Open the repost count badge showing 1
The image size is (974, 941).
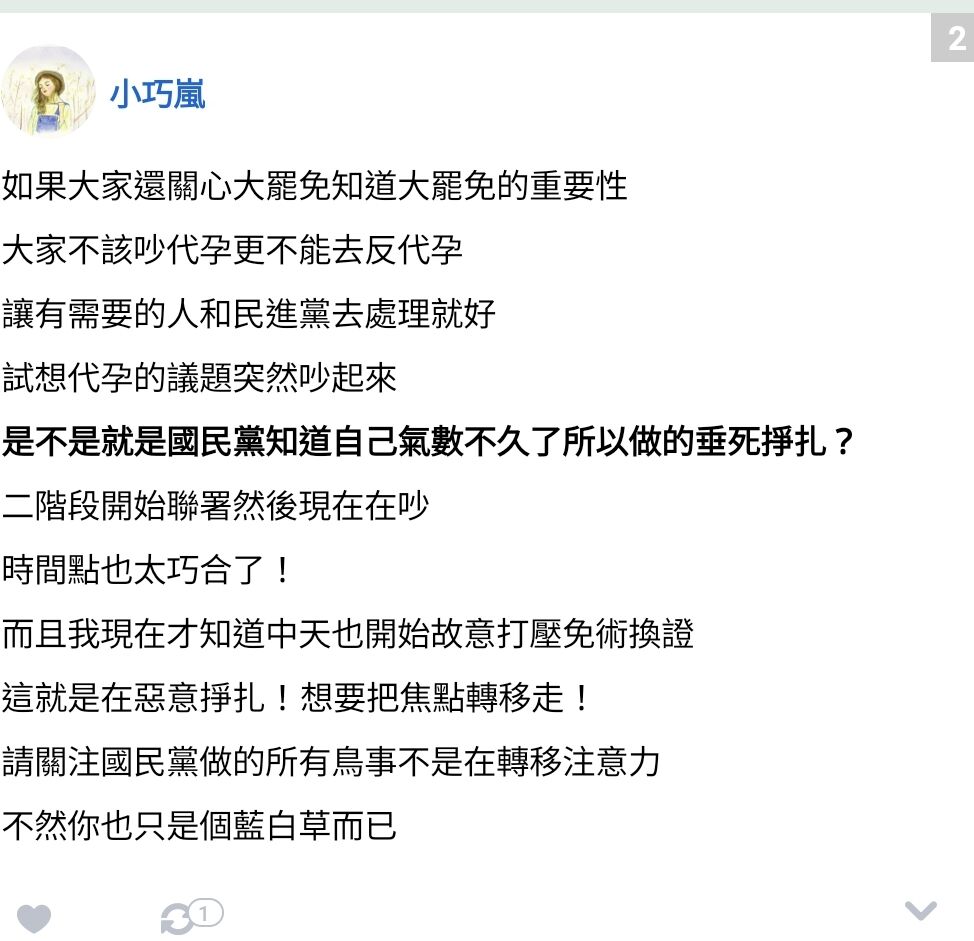pyautogui.click(x=206, y=912)
